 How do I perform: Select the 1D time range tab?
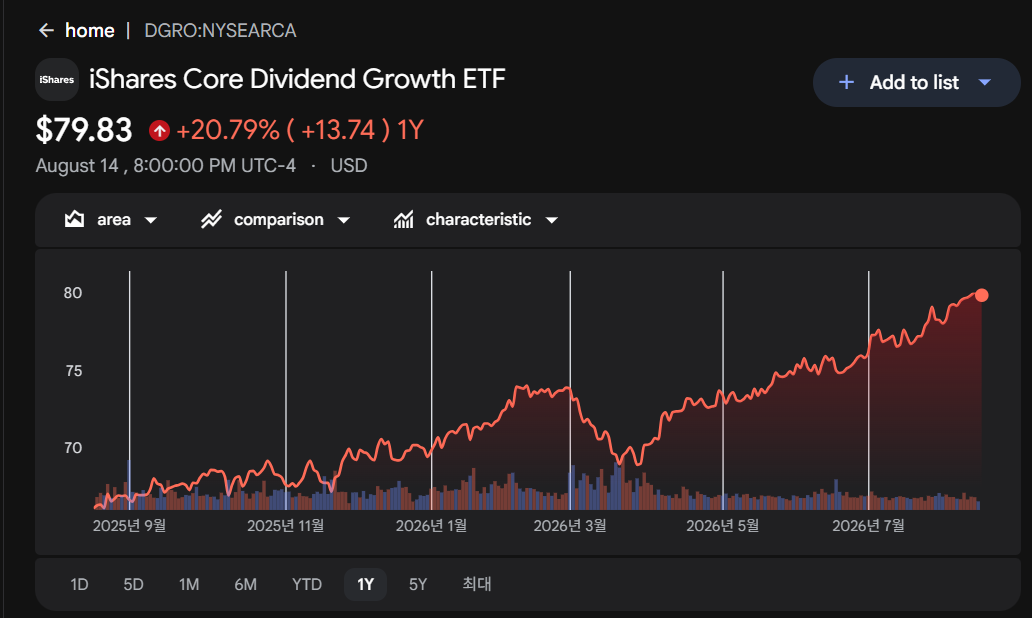click(79, 584)
